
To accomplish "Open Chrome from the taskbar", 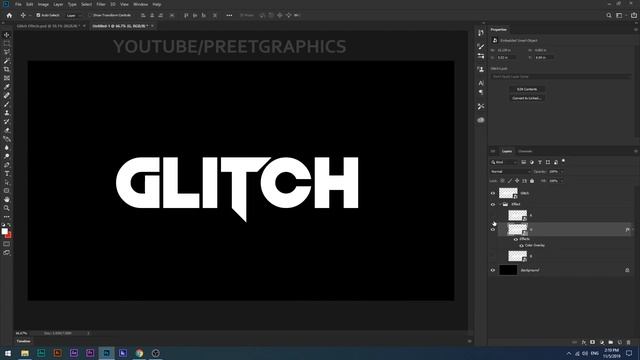I will [x=139, y=353].
